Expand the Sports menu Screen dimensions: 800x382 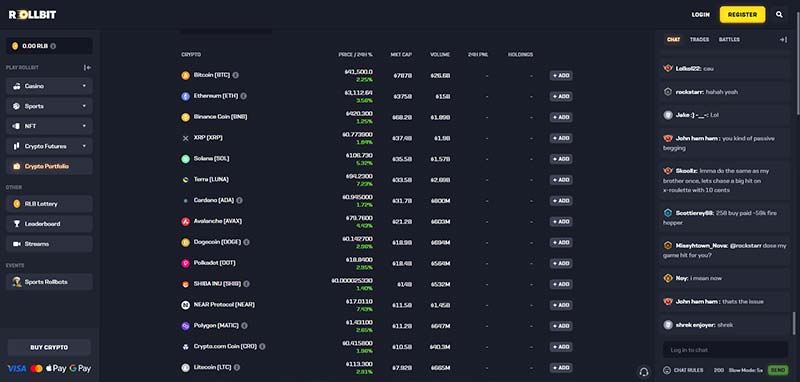(49, 106)
